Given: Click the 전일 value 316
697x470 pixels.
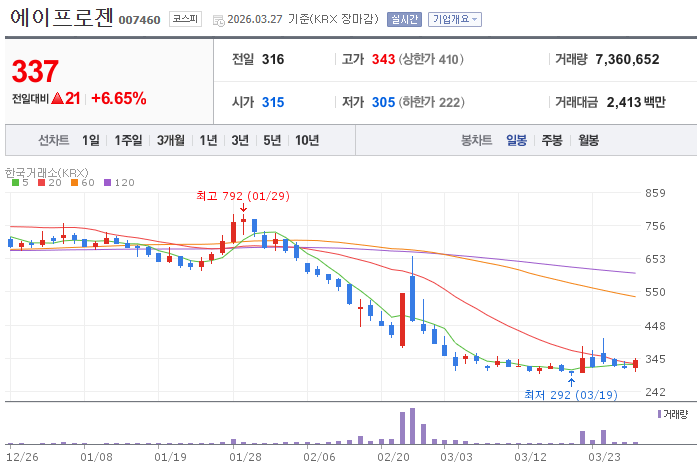Looking at the screenshot, I should (273, 59).
